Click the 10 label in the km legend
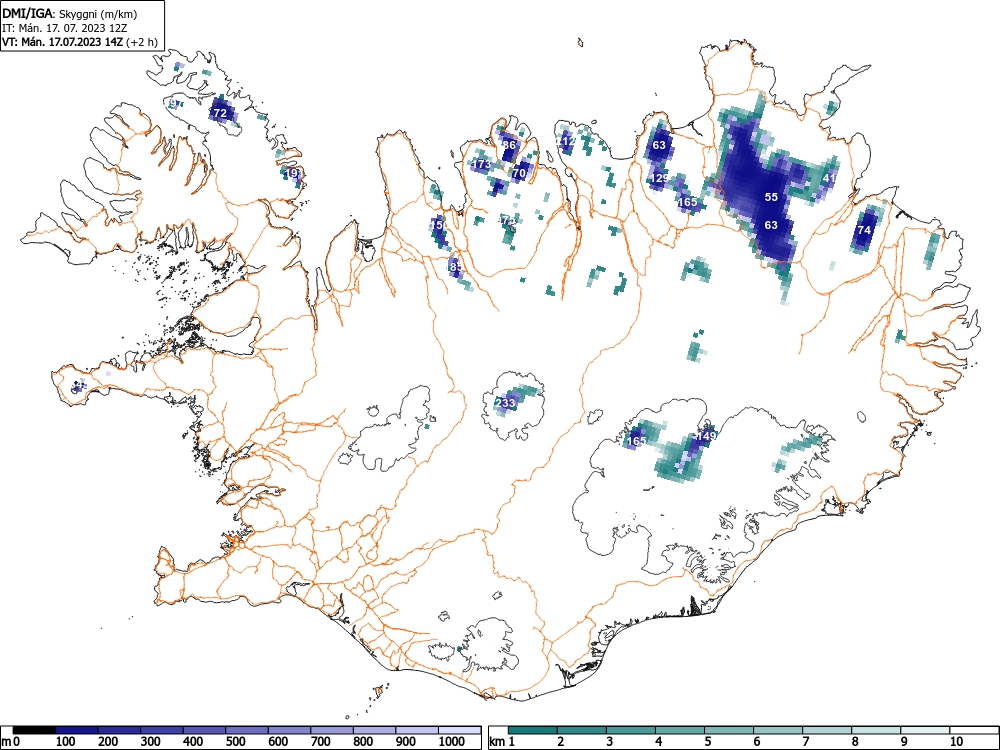 [x=956, y=742]
